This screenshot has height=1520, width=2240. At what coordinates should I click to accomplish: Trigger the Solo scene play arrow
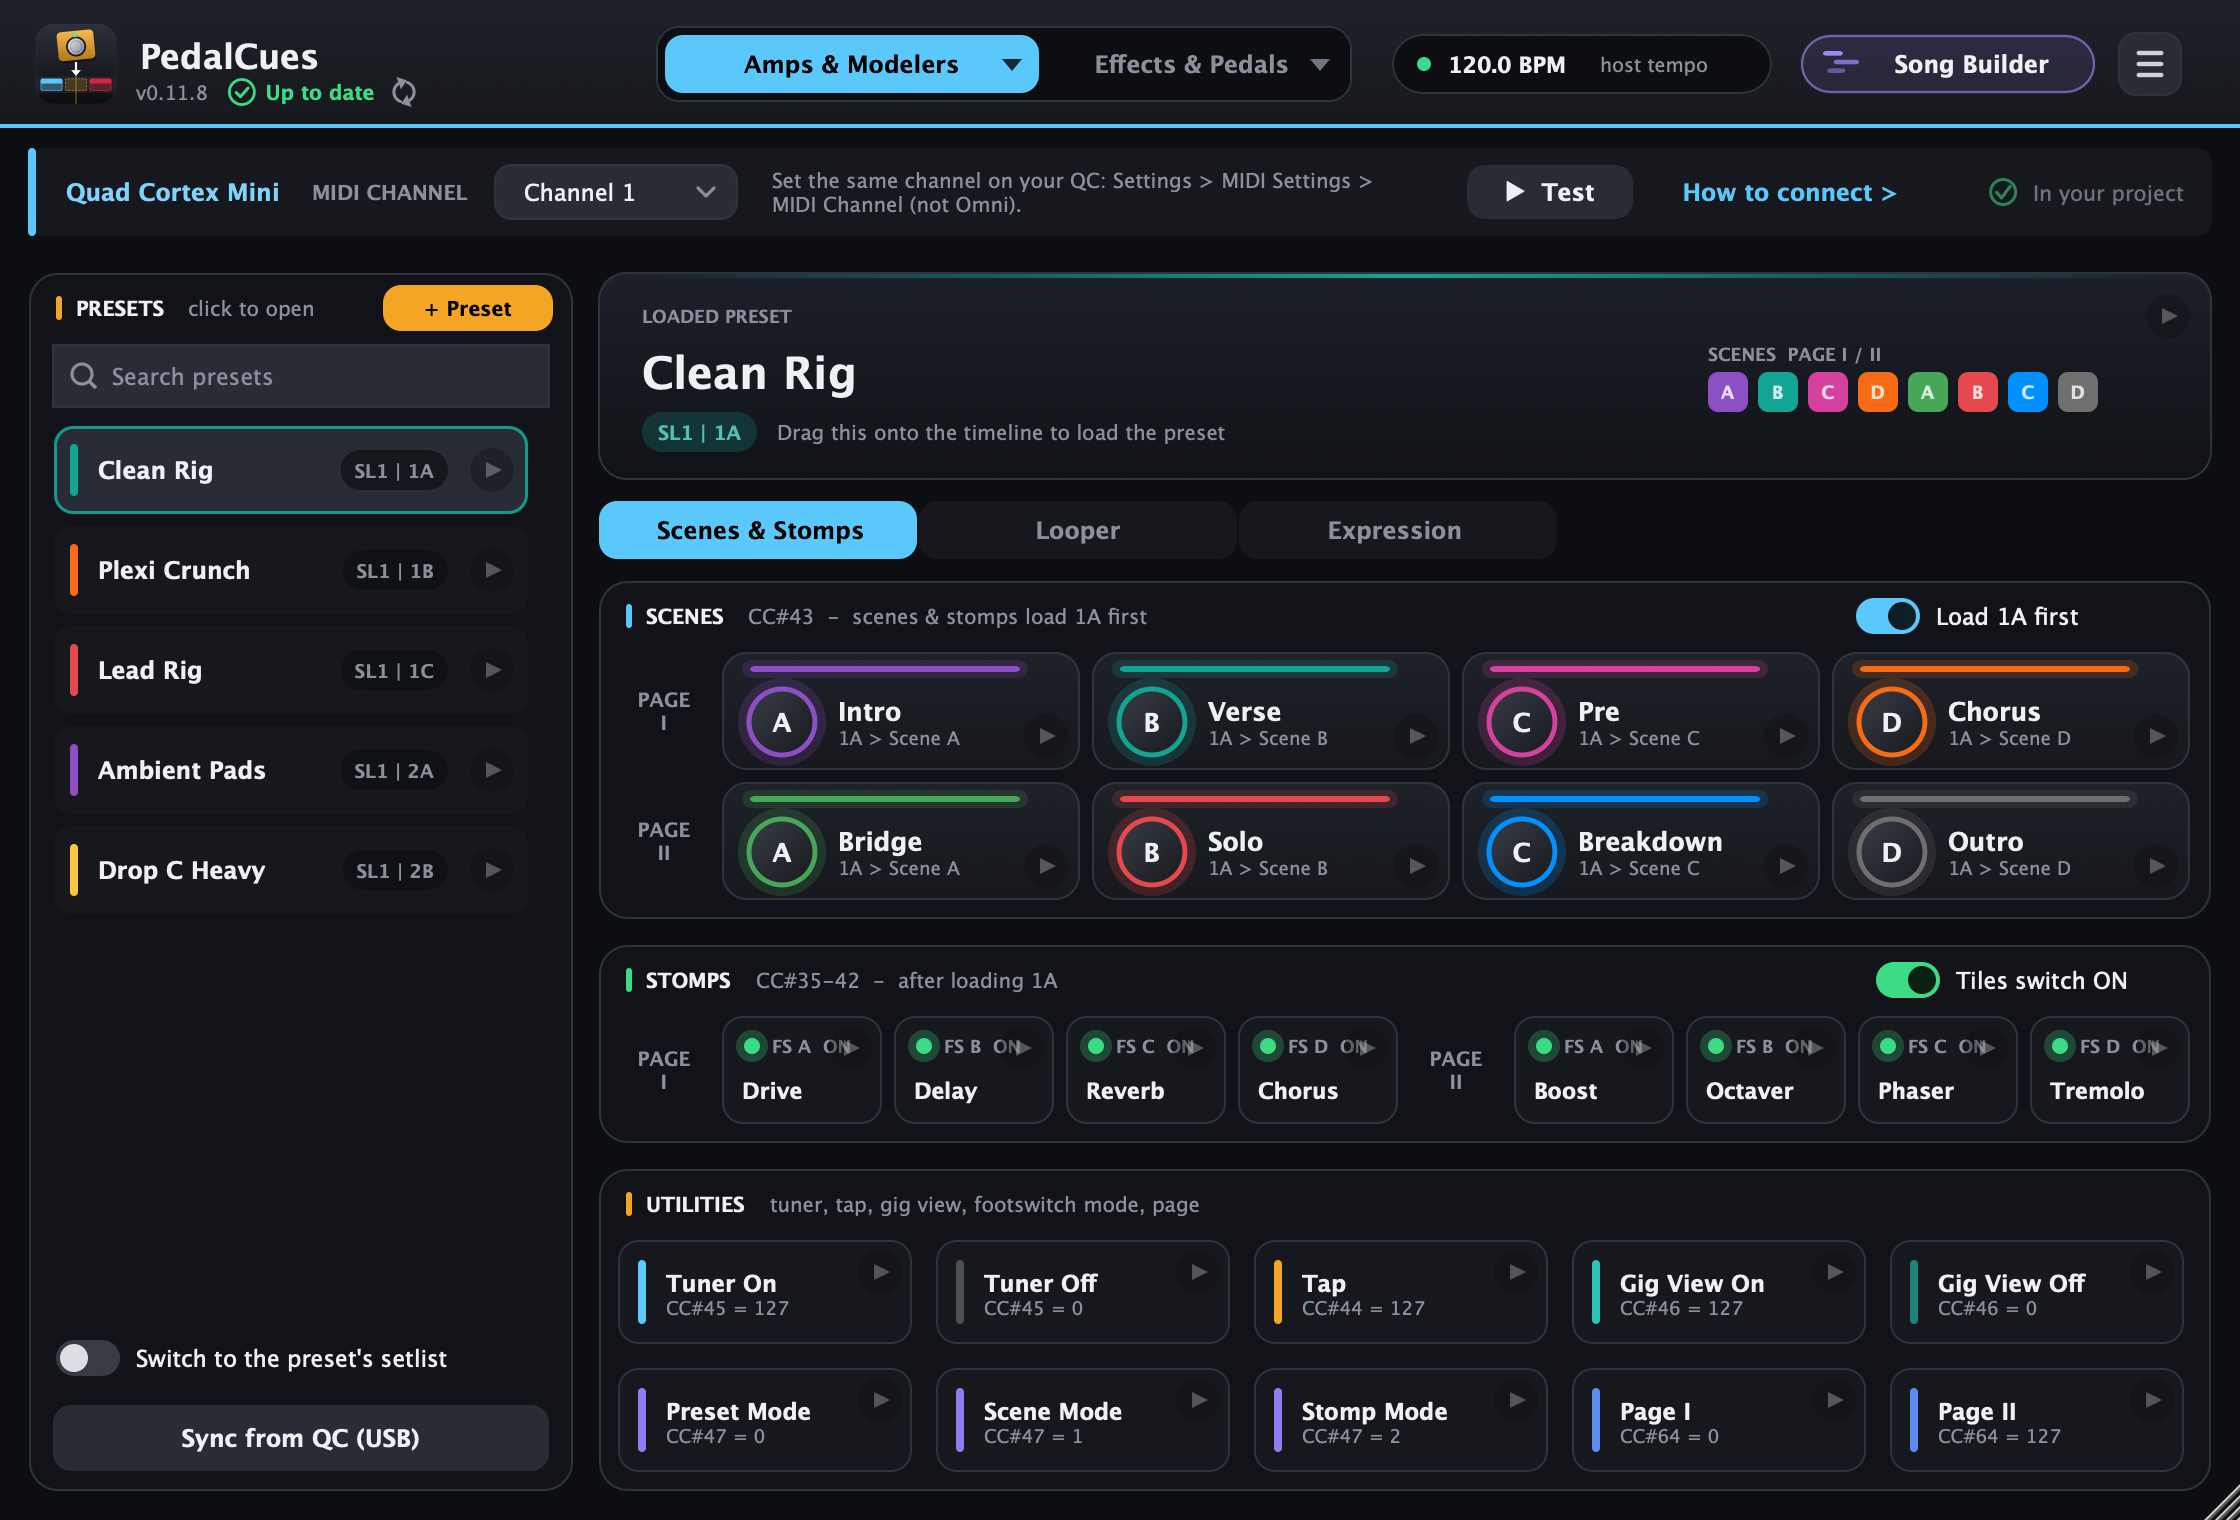1417,866
